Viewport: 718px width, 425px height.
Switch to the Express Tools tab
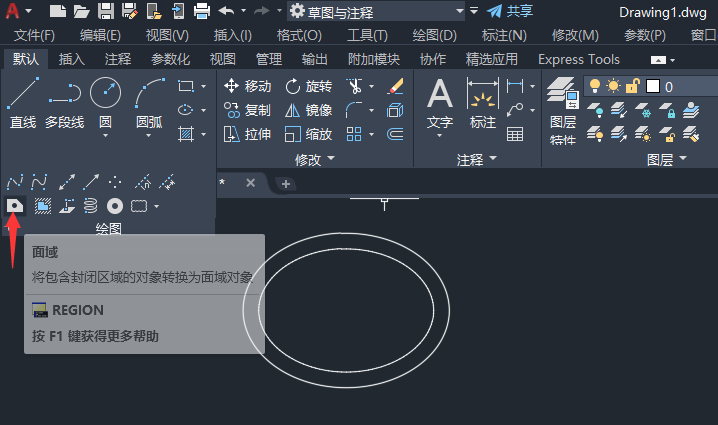coord(579,59)
